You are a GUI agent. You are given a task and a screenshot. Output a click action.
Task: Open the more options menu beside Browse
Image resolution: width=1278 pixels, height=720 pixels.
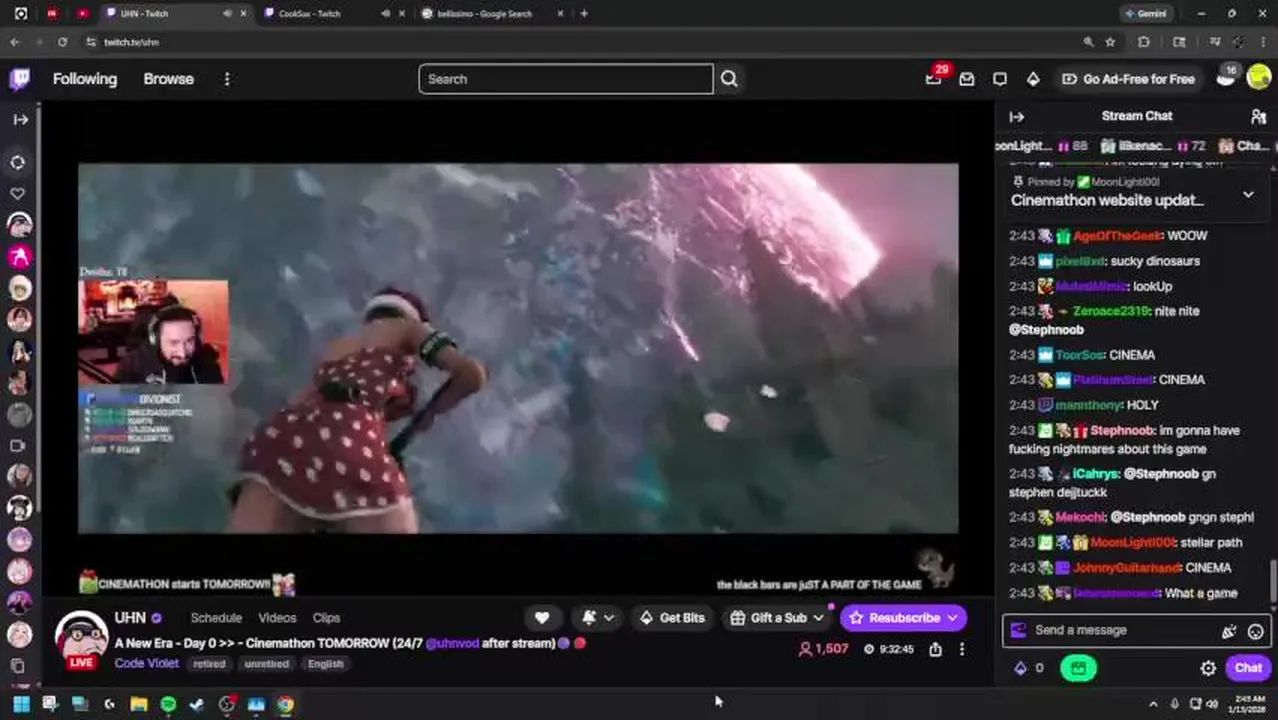[x=227, y=79]
